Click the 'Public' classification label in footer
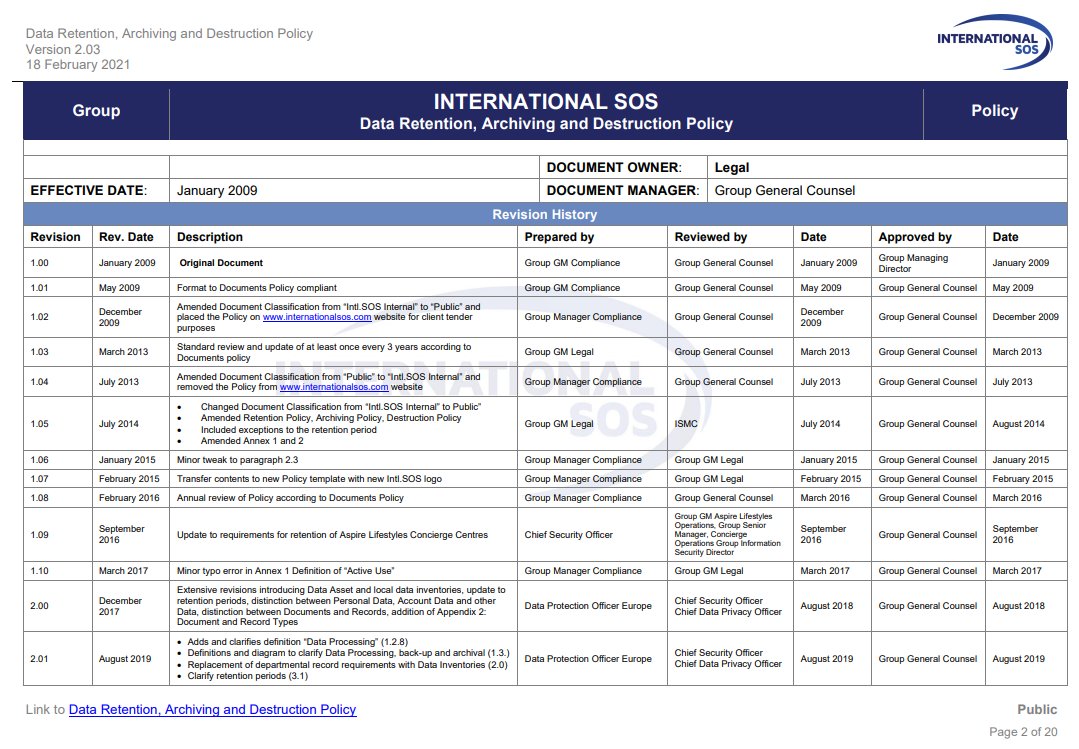This screenshot has height=749, width=1079. [1037, 709]
